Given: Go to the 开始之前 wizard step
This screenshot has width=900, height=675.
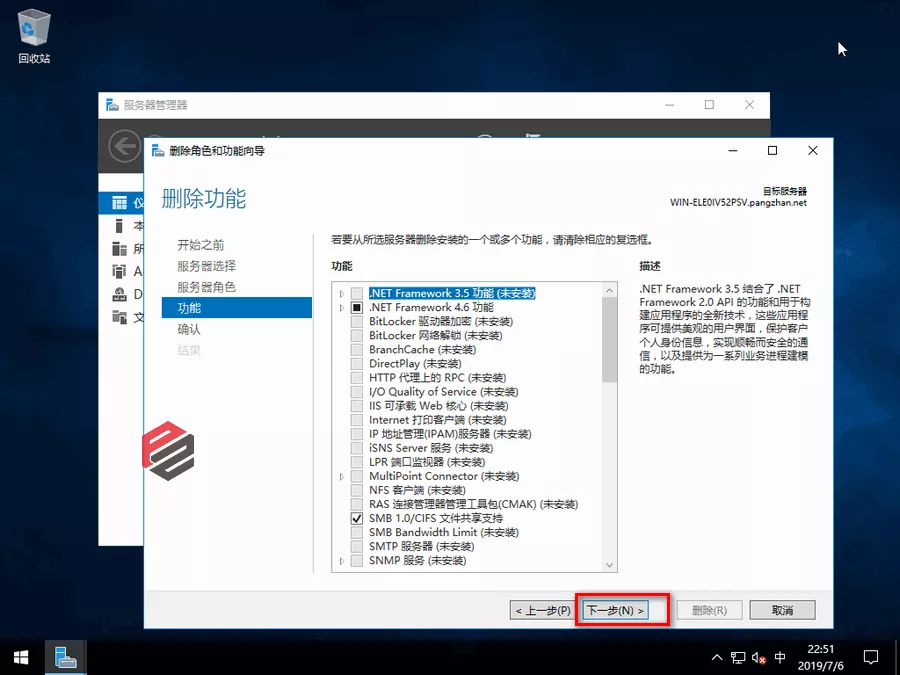Looking at the screenshot, I should click(x=200, y=245).
